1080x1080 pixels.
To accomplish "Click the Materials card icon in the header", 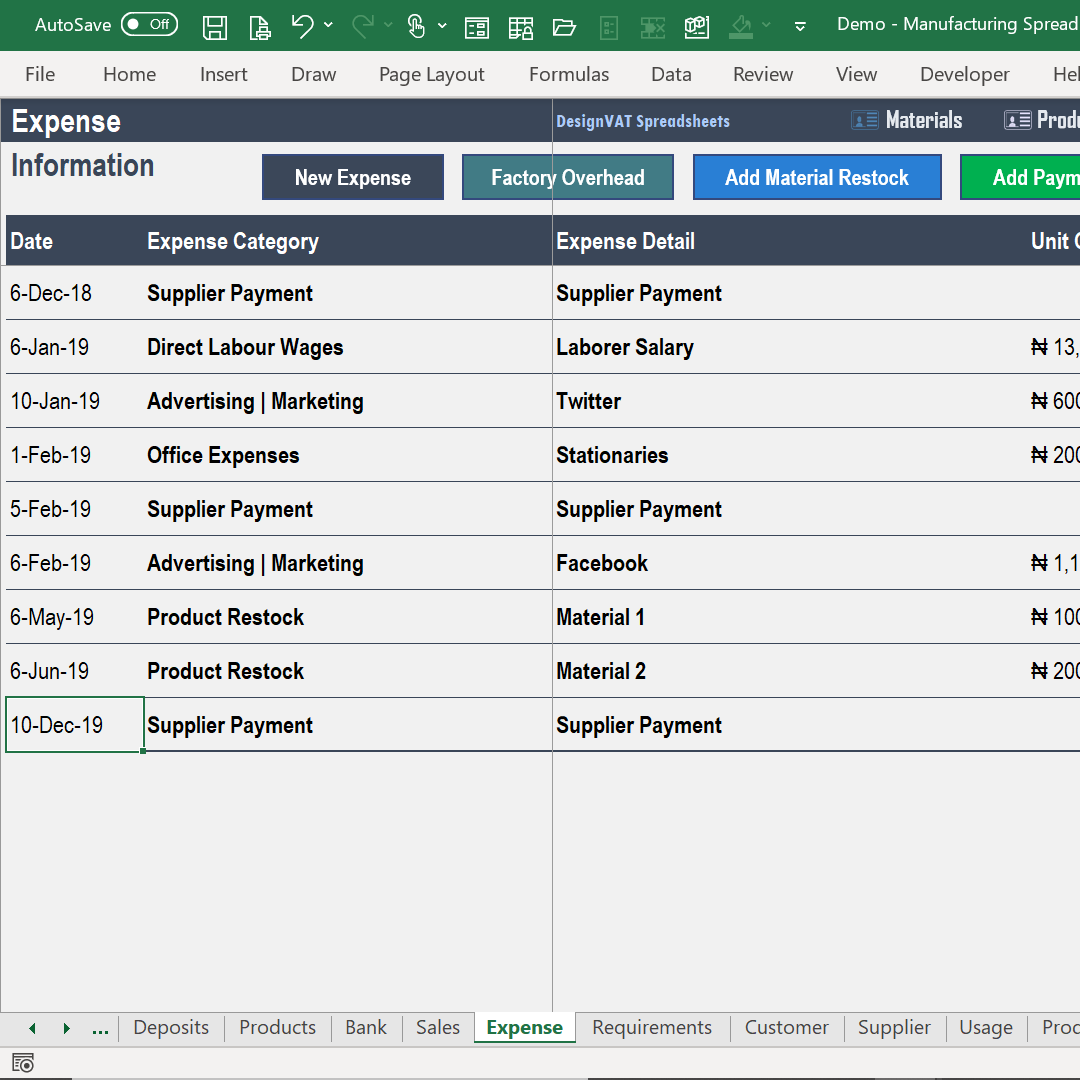I will click(864, 119).
